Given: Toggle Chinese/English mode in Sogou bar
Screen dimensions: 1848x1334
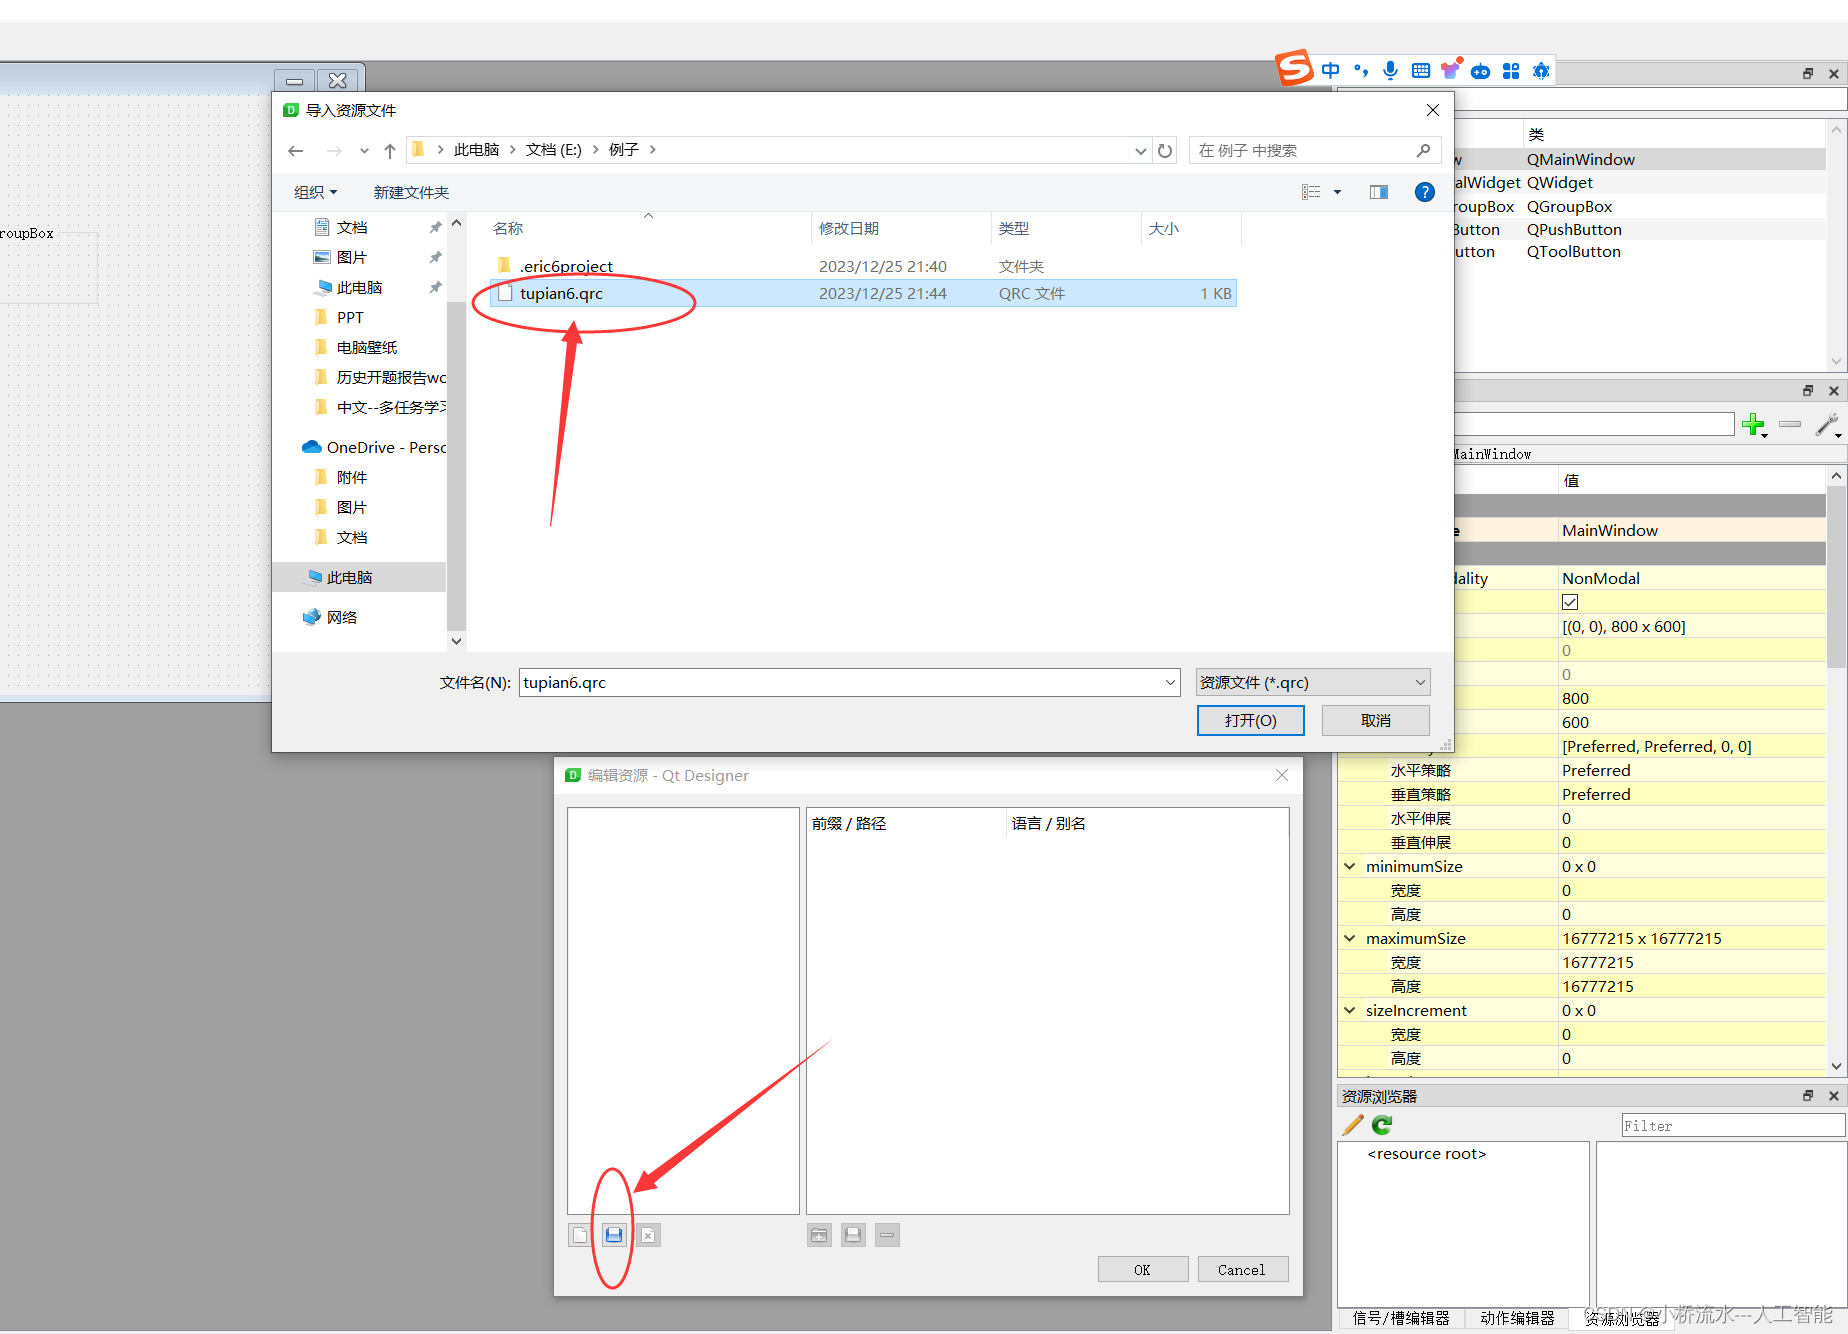Looking at the screenshot, I should (1330, 70).
